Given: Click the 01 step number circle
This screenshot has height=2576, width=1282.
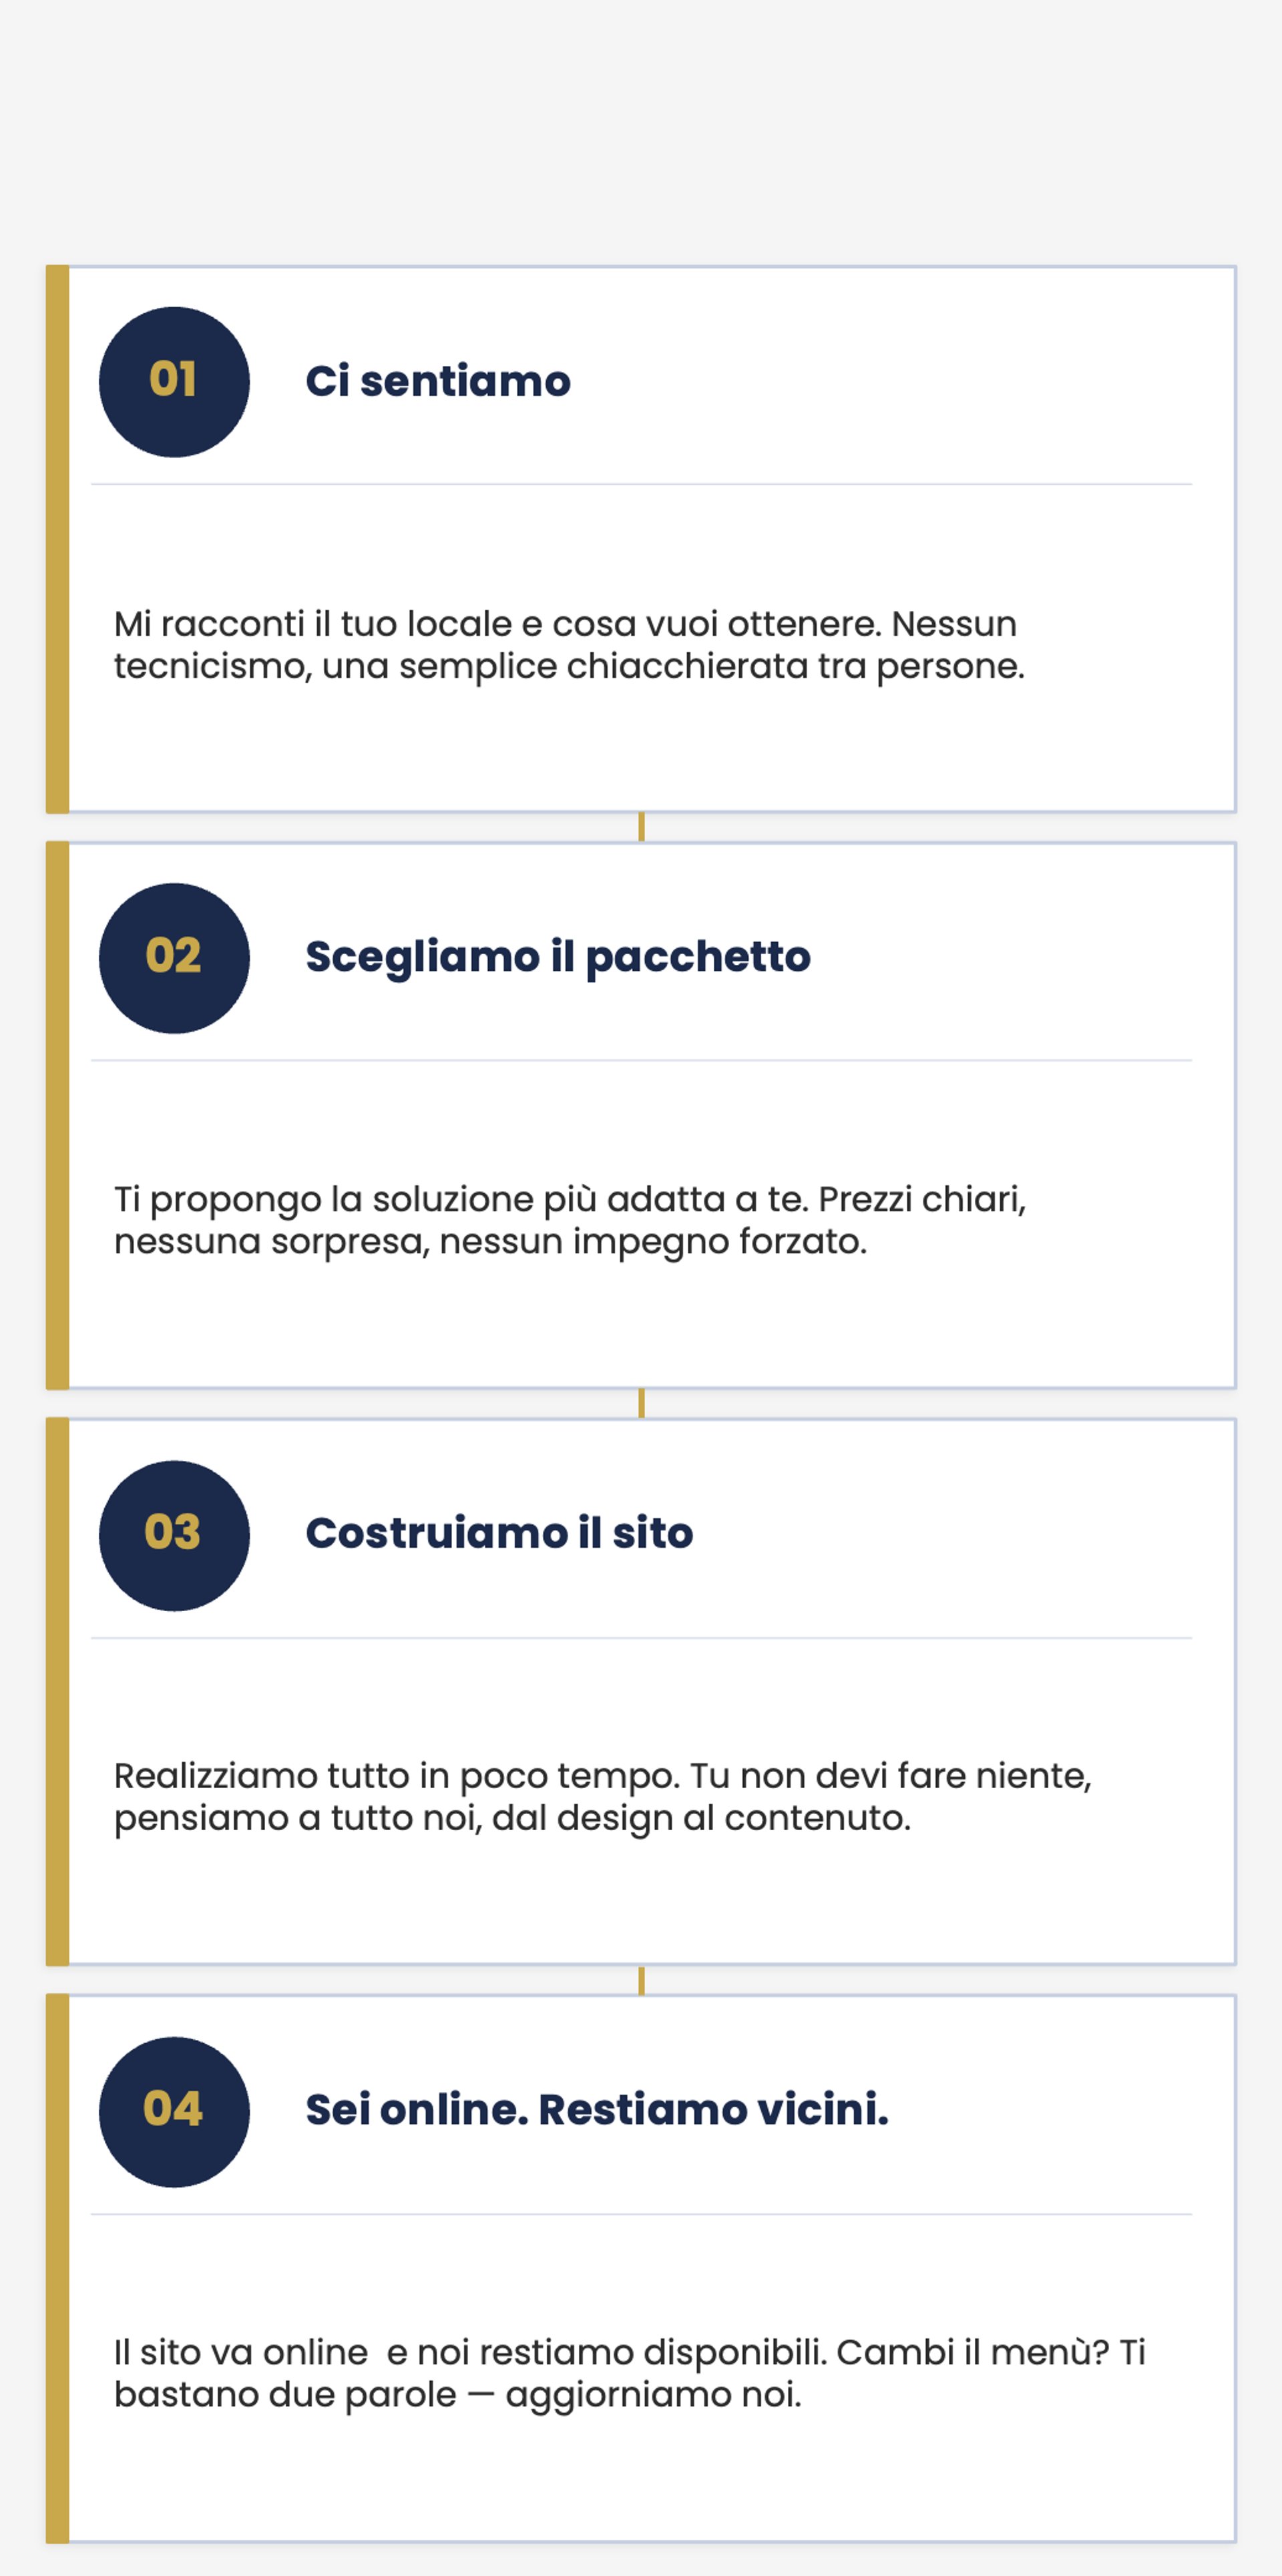Looking at the screenshot, I should coord(174,382).
